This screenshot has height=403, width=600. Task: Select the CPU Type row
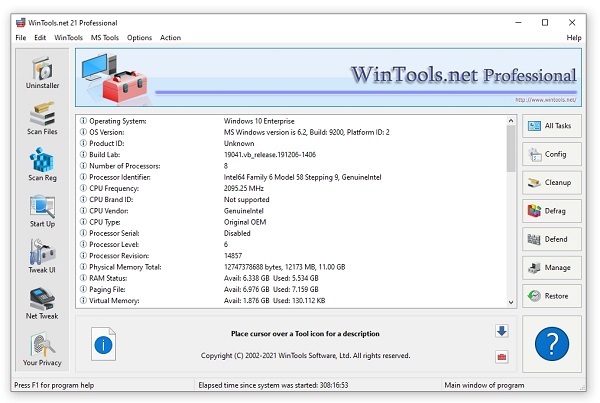pos(291,222)
